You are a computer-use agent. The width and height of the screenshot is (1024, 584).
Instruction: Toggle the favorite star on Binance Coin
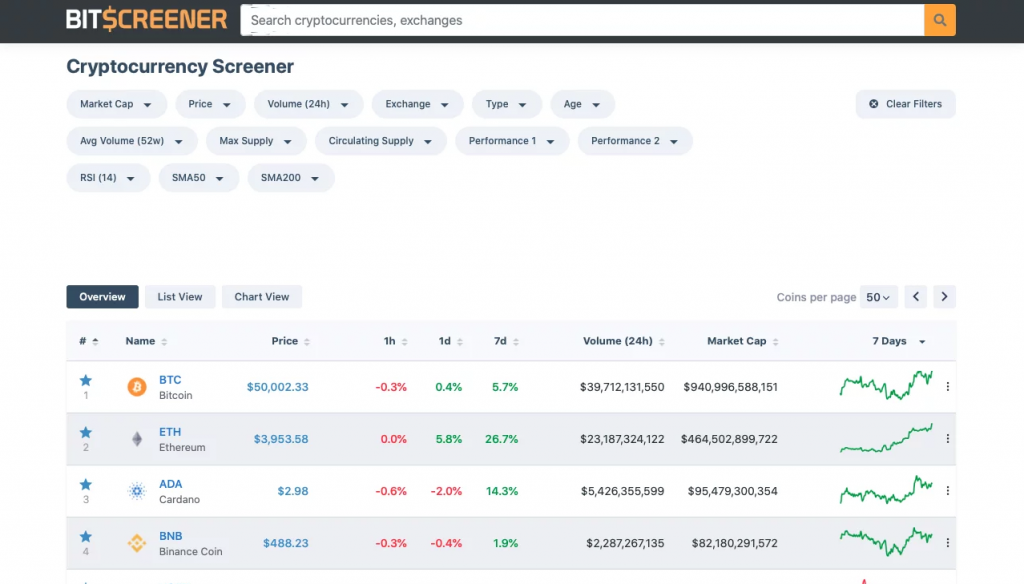85,535
